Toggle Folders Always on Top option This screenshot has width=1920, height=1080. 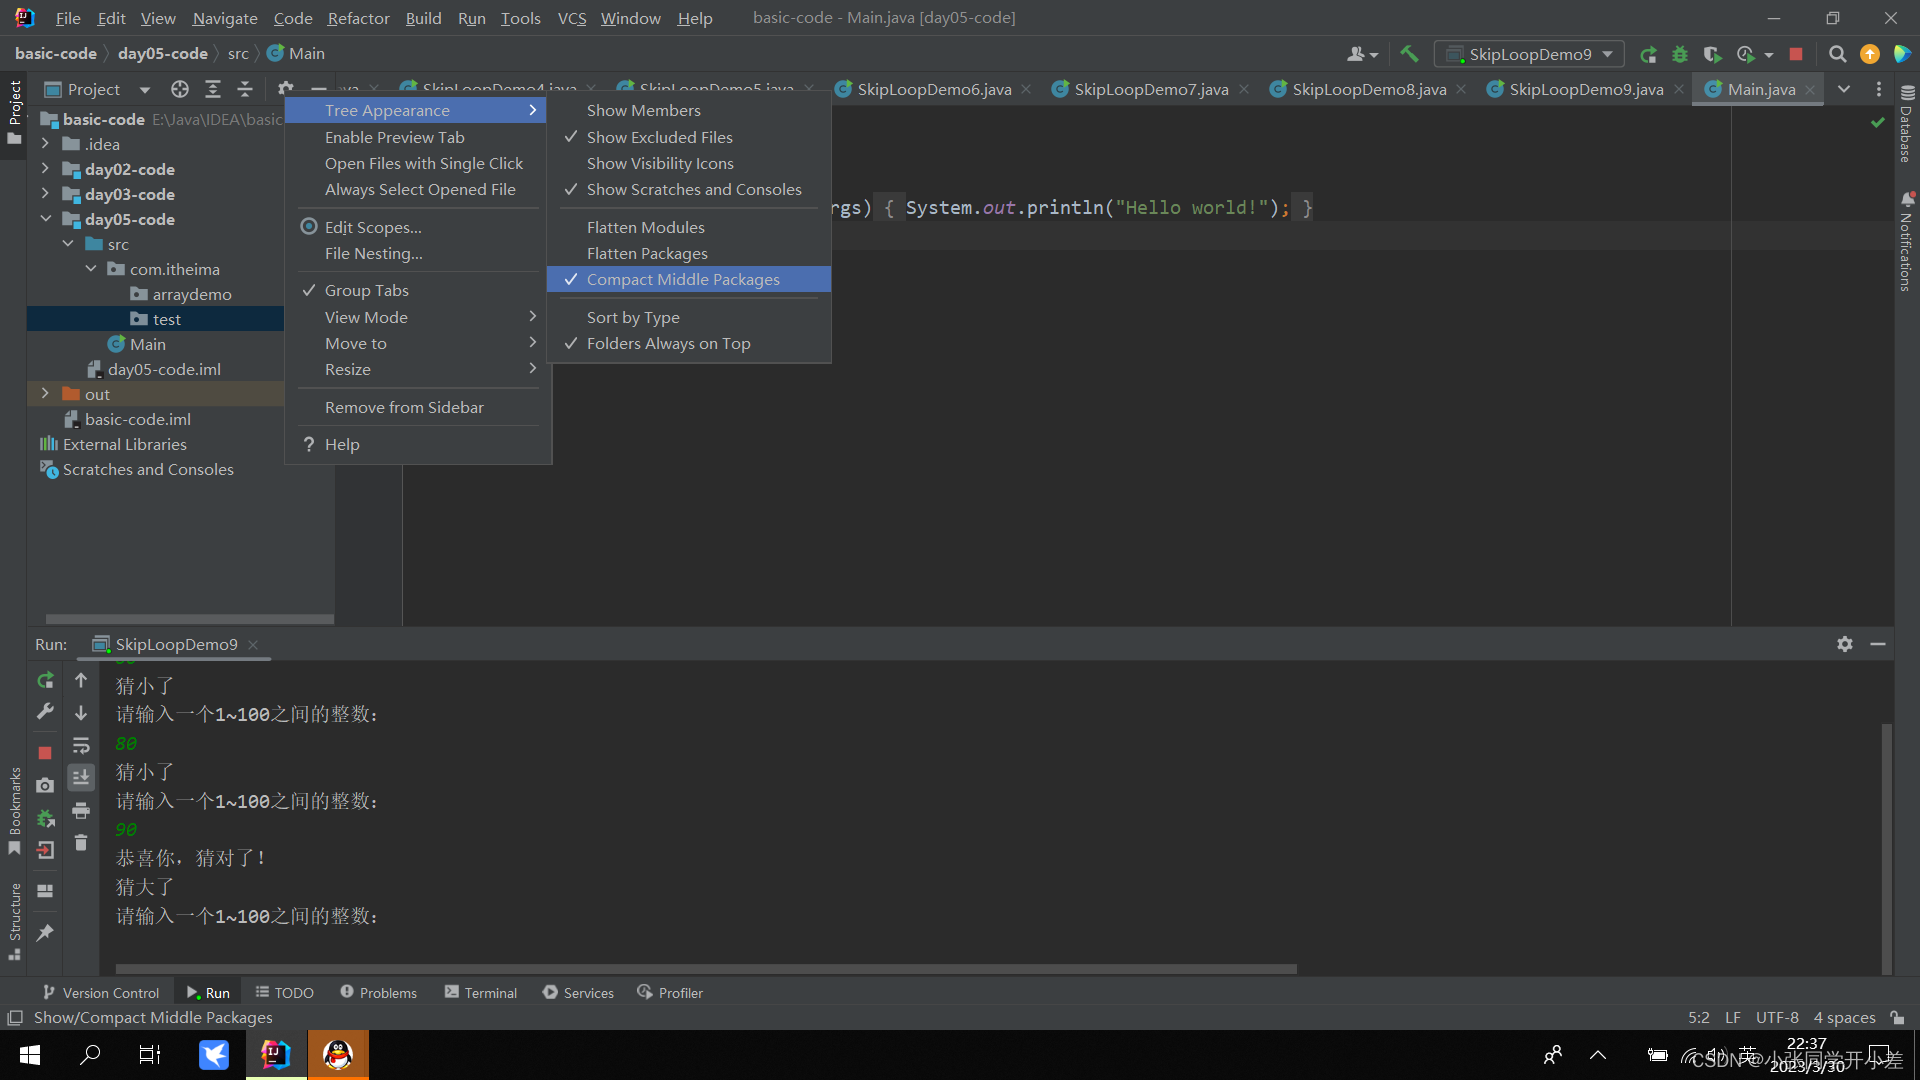668,343
